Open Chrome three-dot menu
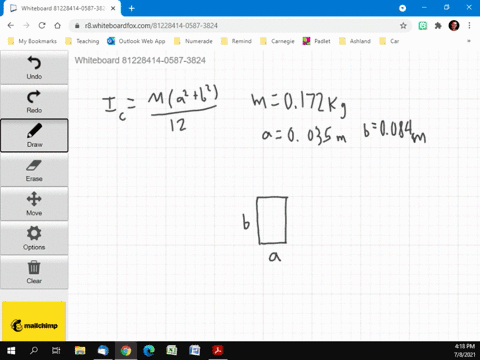 [469, 26]
